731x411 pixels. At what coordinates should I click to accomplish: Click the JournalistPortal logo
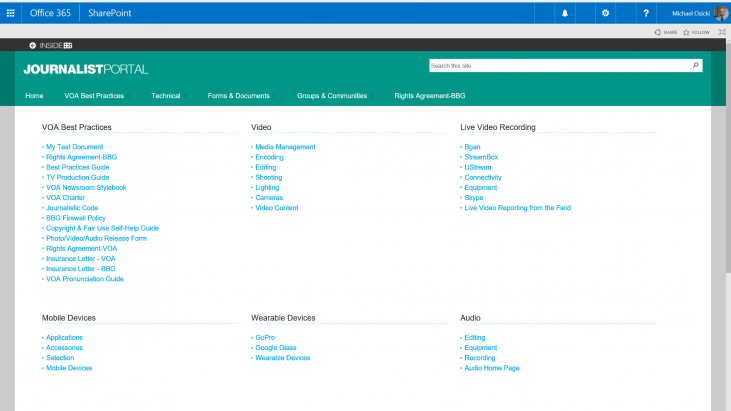point(86,69)
